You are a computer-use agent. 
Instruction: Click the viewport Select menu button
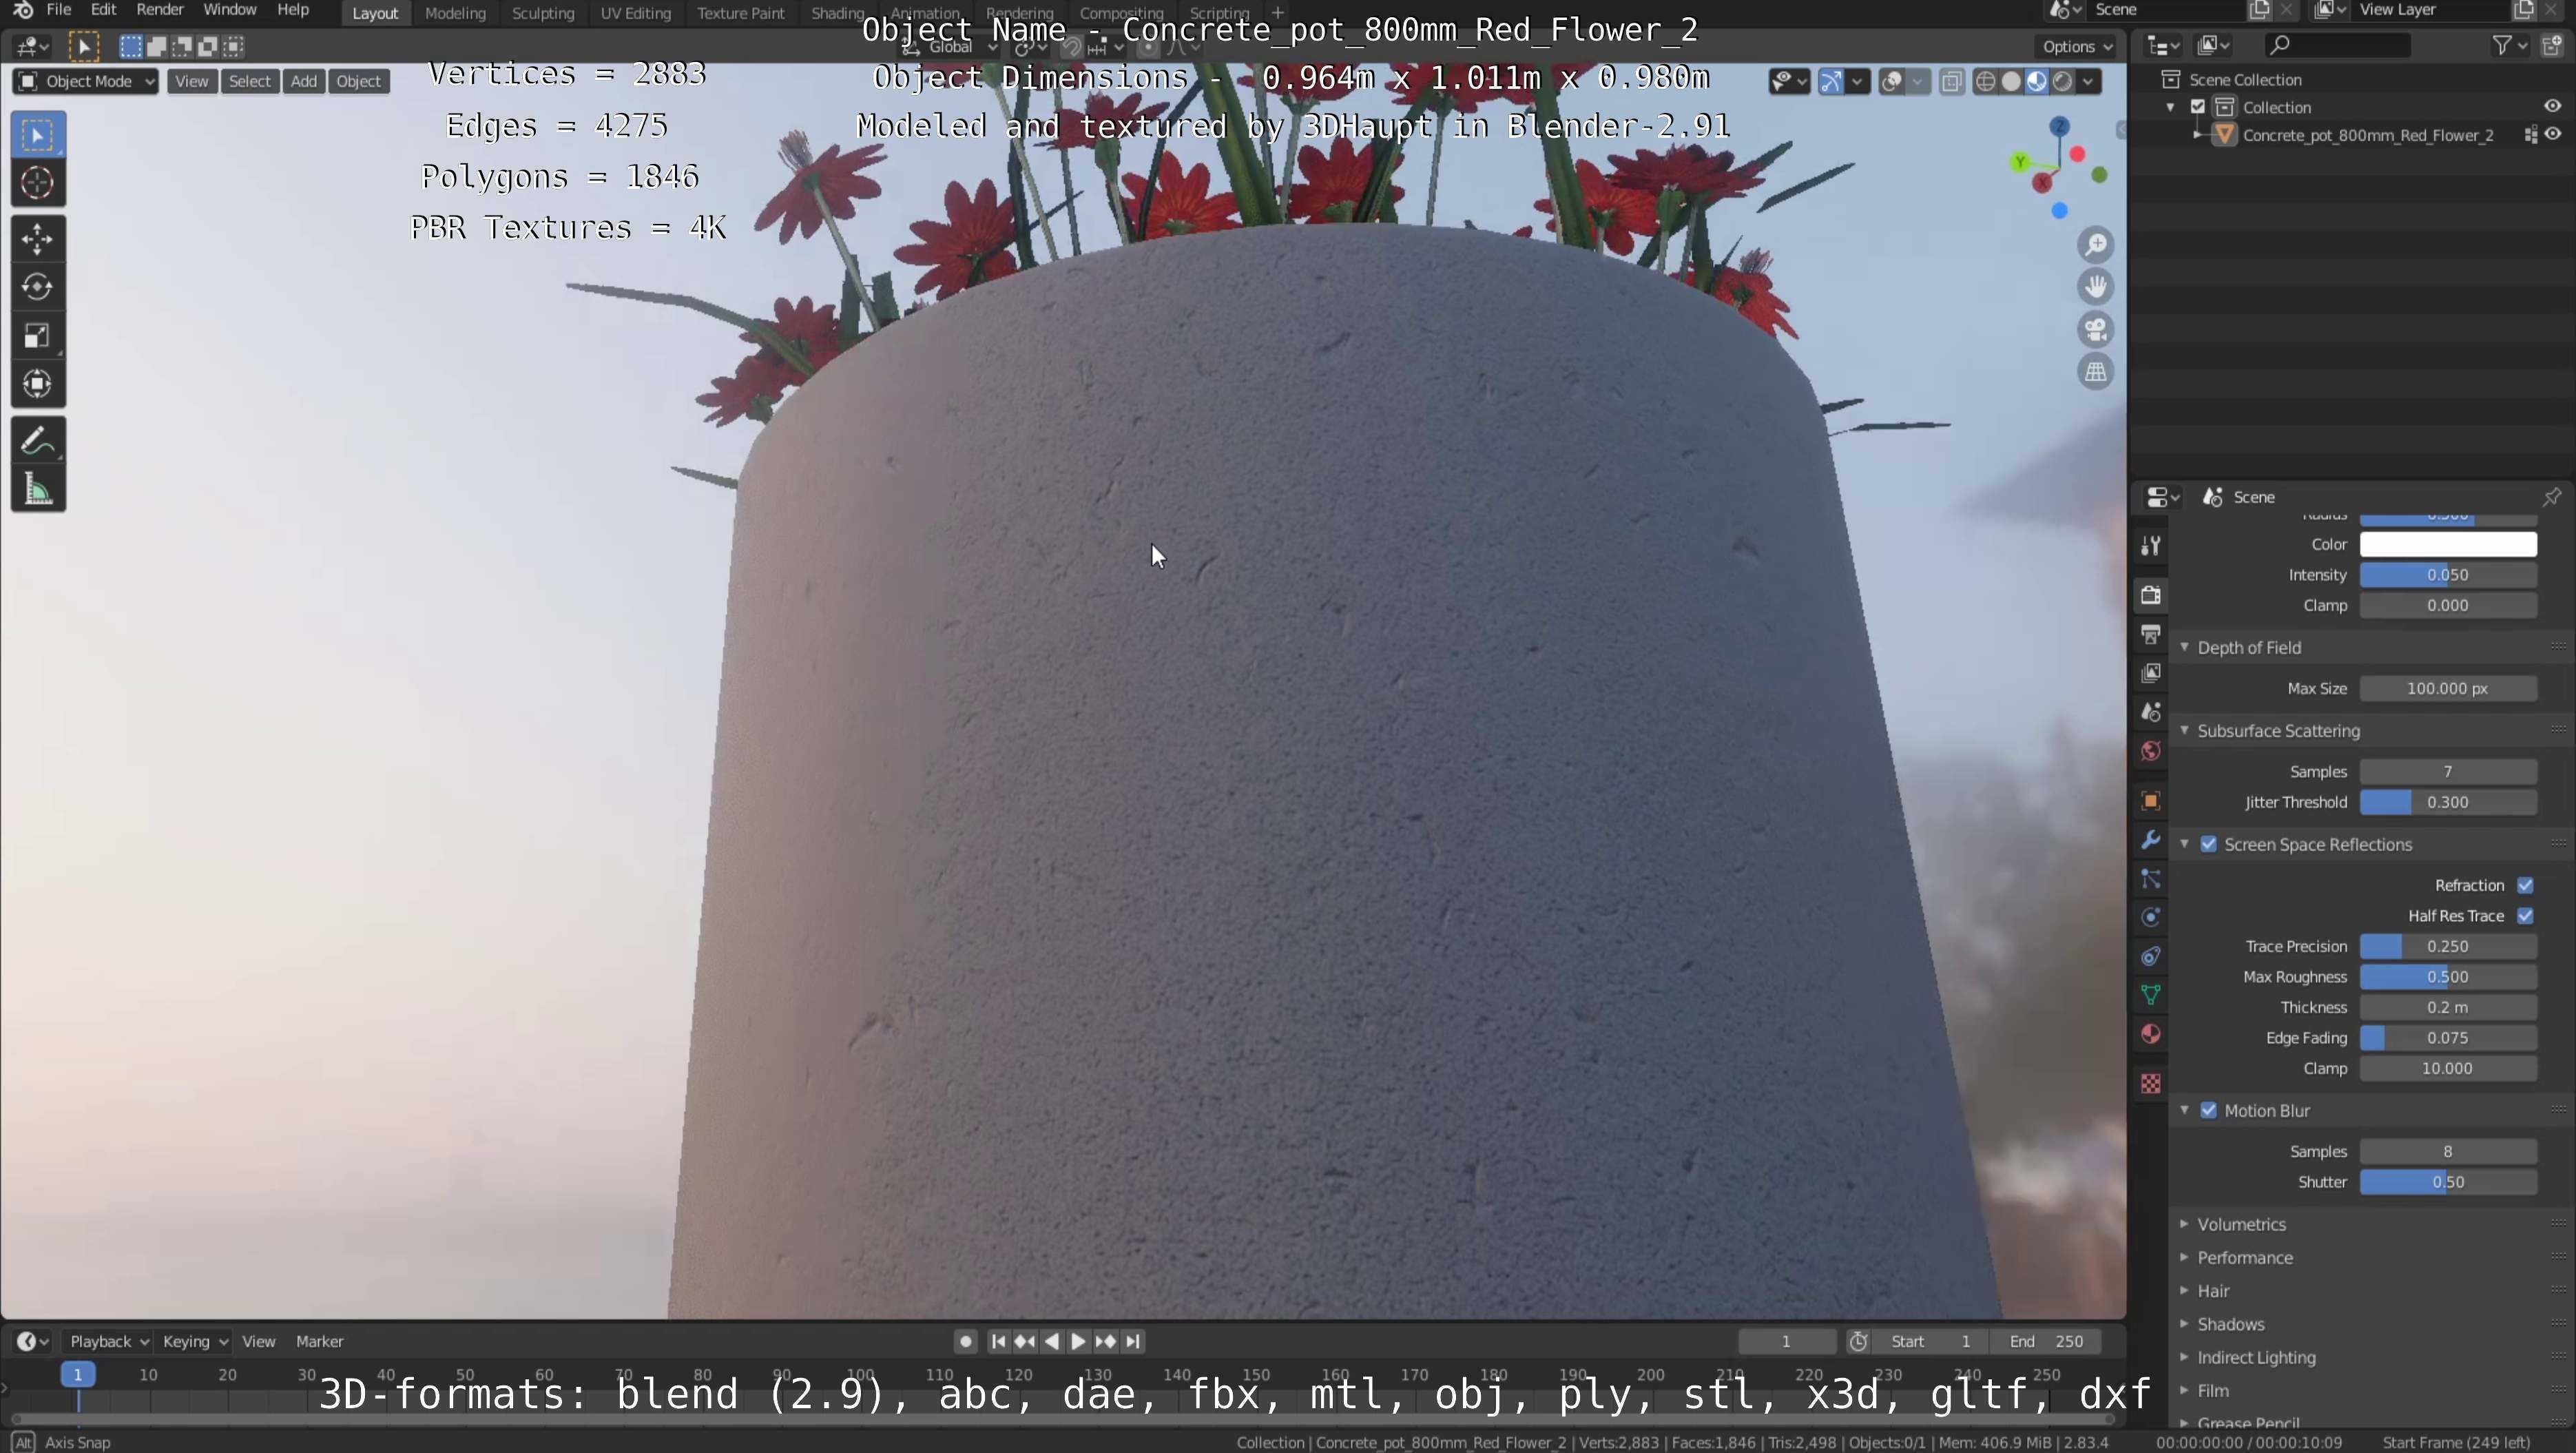[249, 81]
